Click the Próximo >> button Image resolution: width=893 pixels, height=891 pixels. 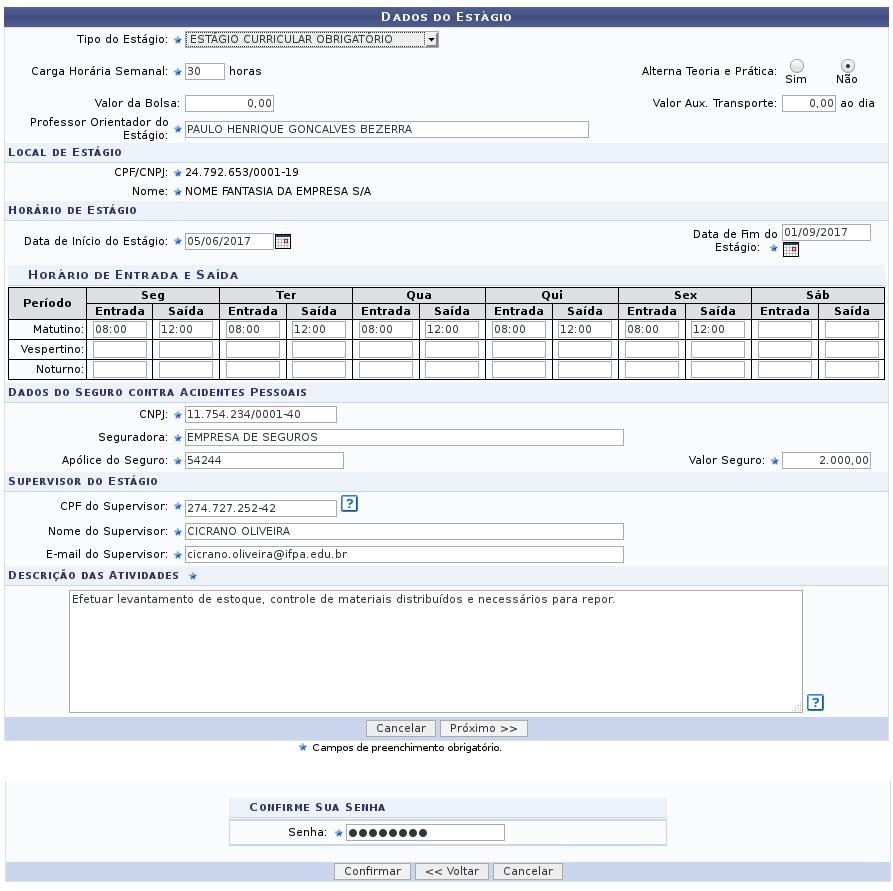484,729
